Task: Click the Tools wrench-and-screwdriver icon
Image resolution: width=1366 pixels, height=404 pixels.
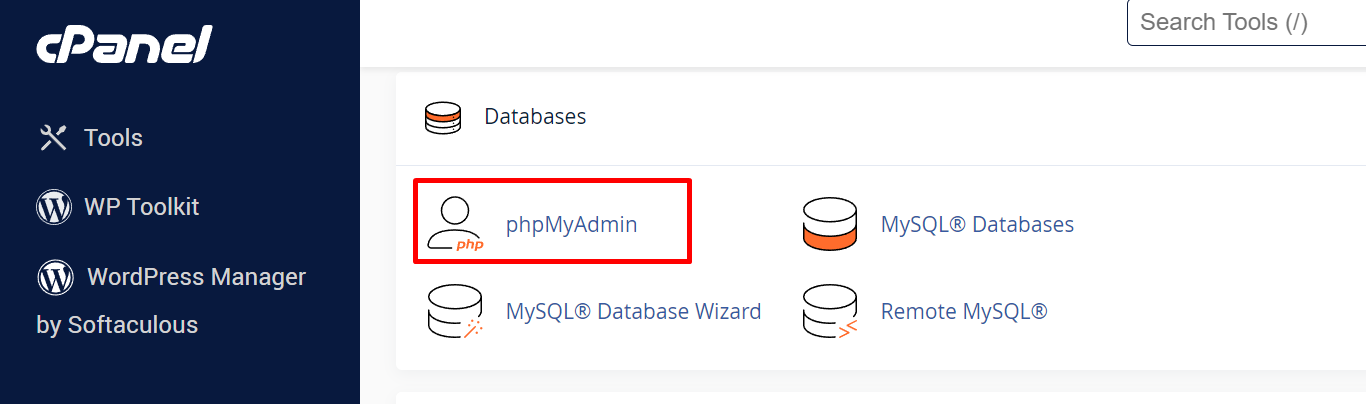Action: [53, 138]
